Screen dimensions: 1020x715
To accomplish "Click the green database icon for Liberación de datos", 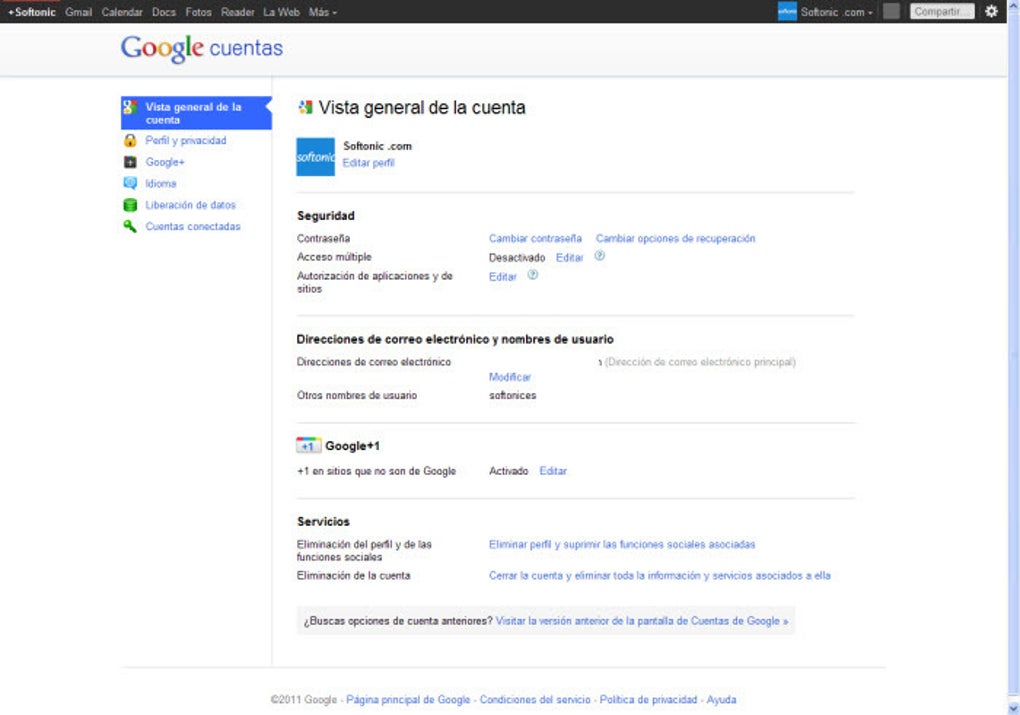I will [x=130, y=205].
